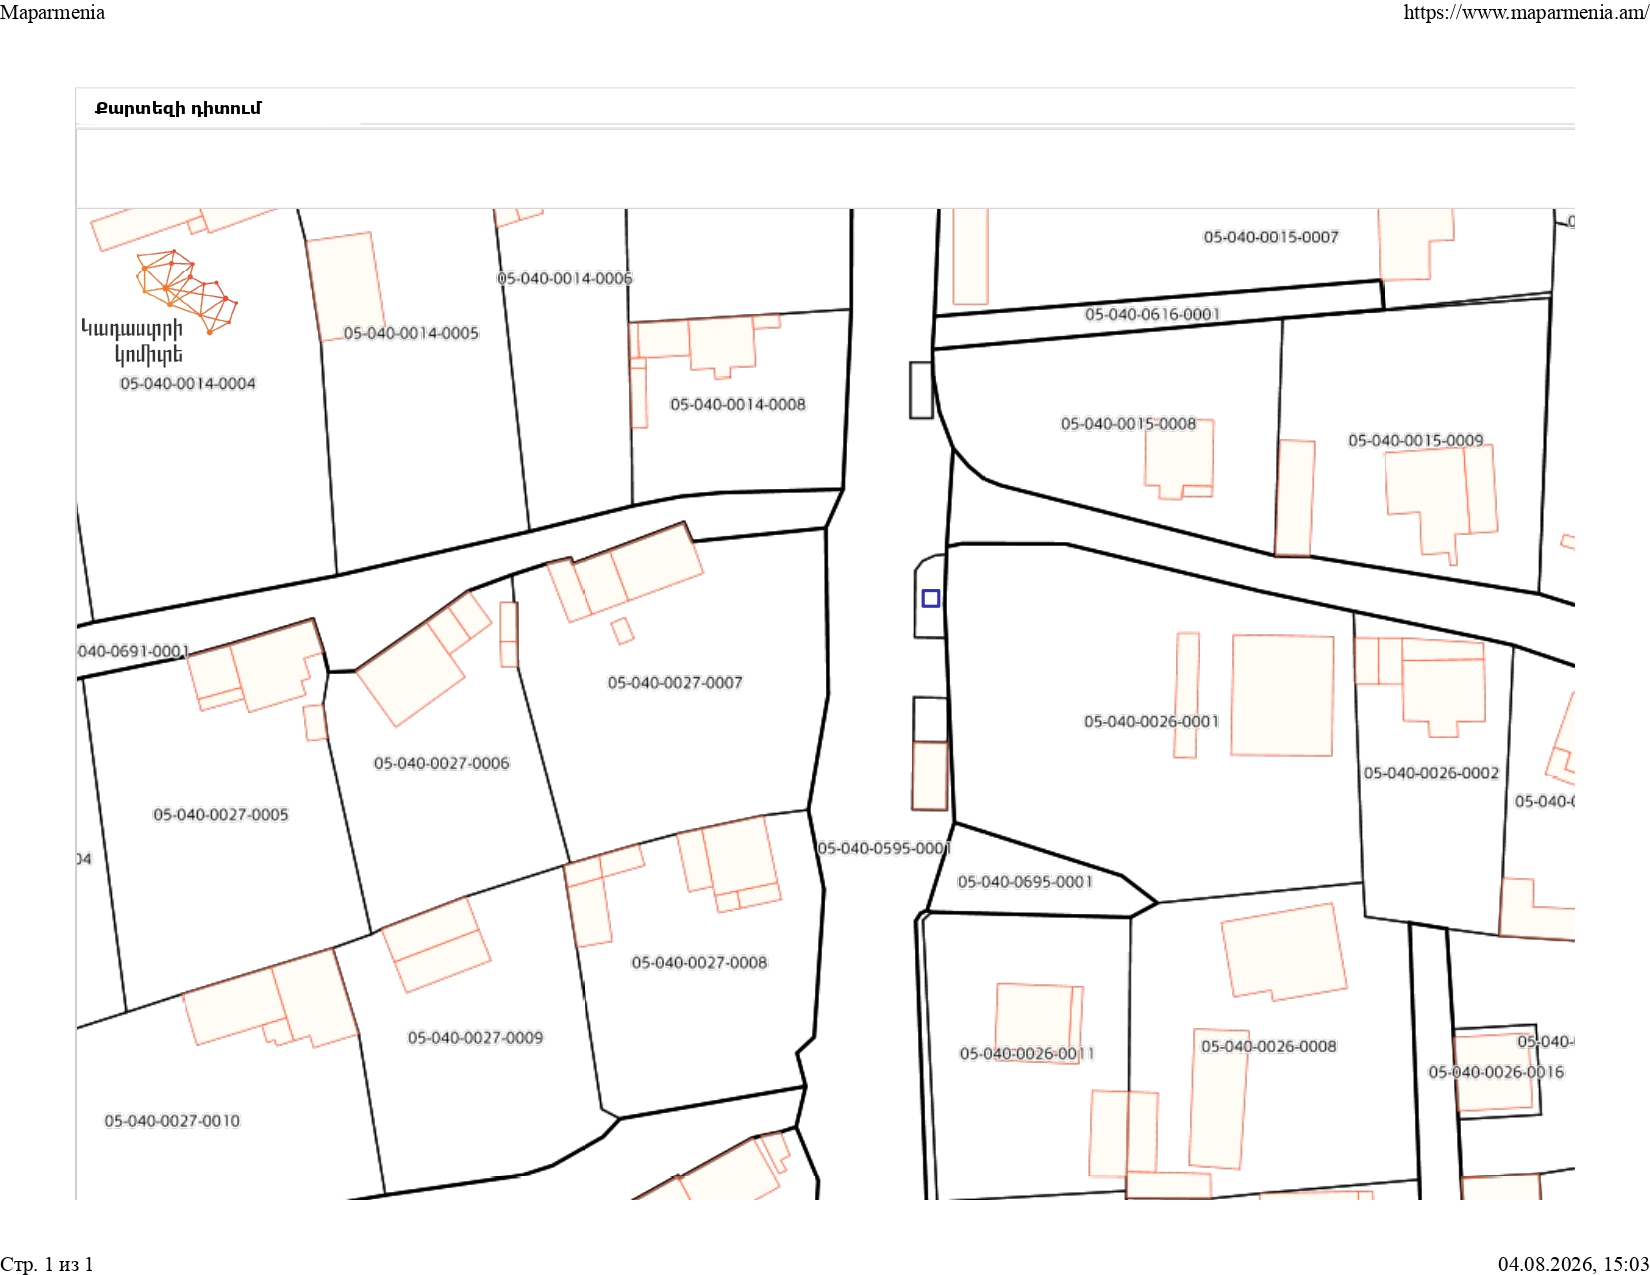Select parcel label 05-040-0616-0001
1650x1275 pixels.
coord(1153,314)
